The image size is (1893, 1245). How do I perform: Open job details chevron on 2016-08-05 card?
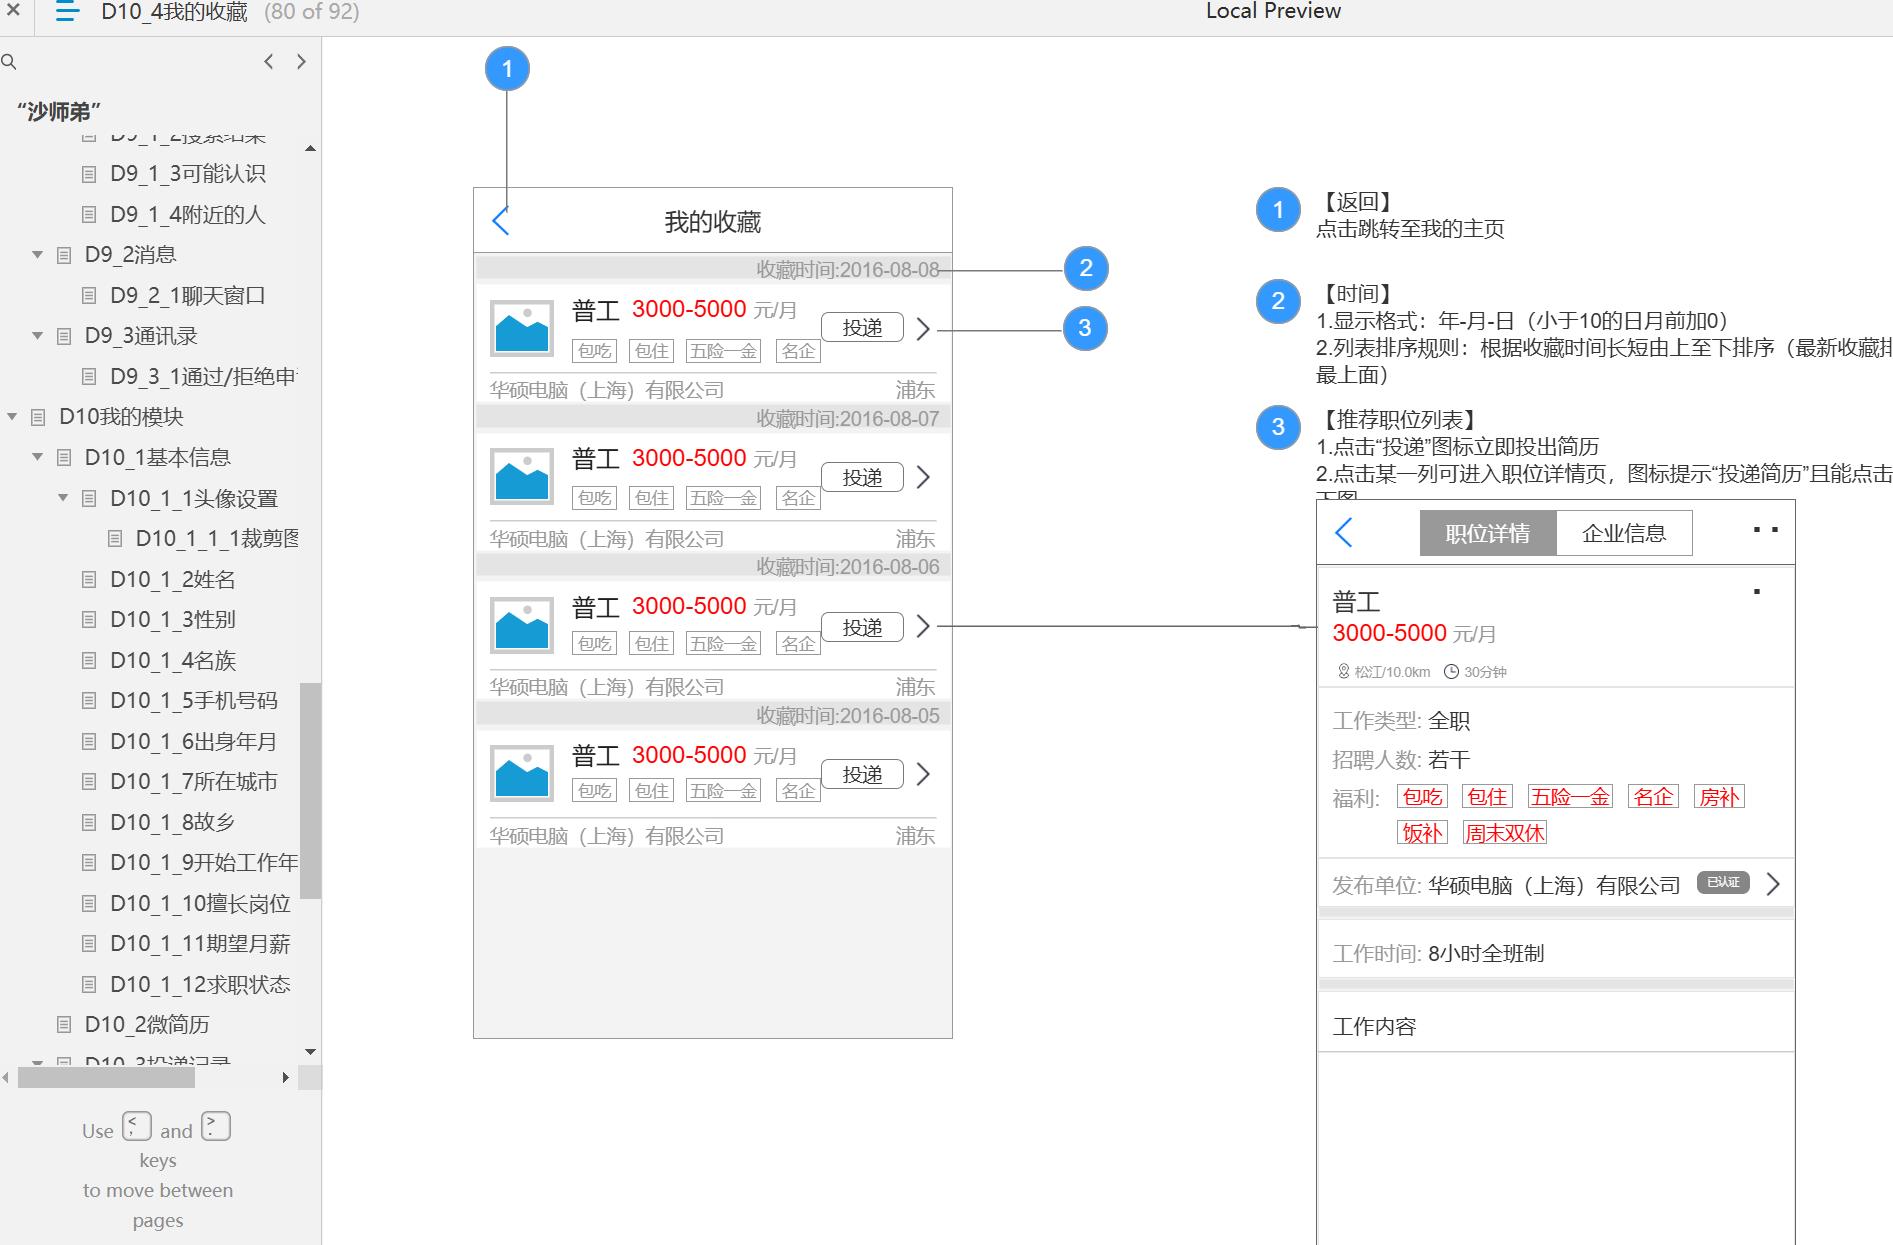(x=923, y=774)
